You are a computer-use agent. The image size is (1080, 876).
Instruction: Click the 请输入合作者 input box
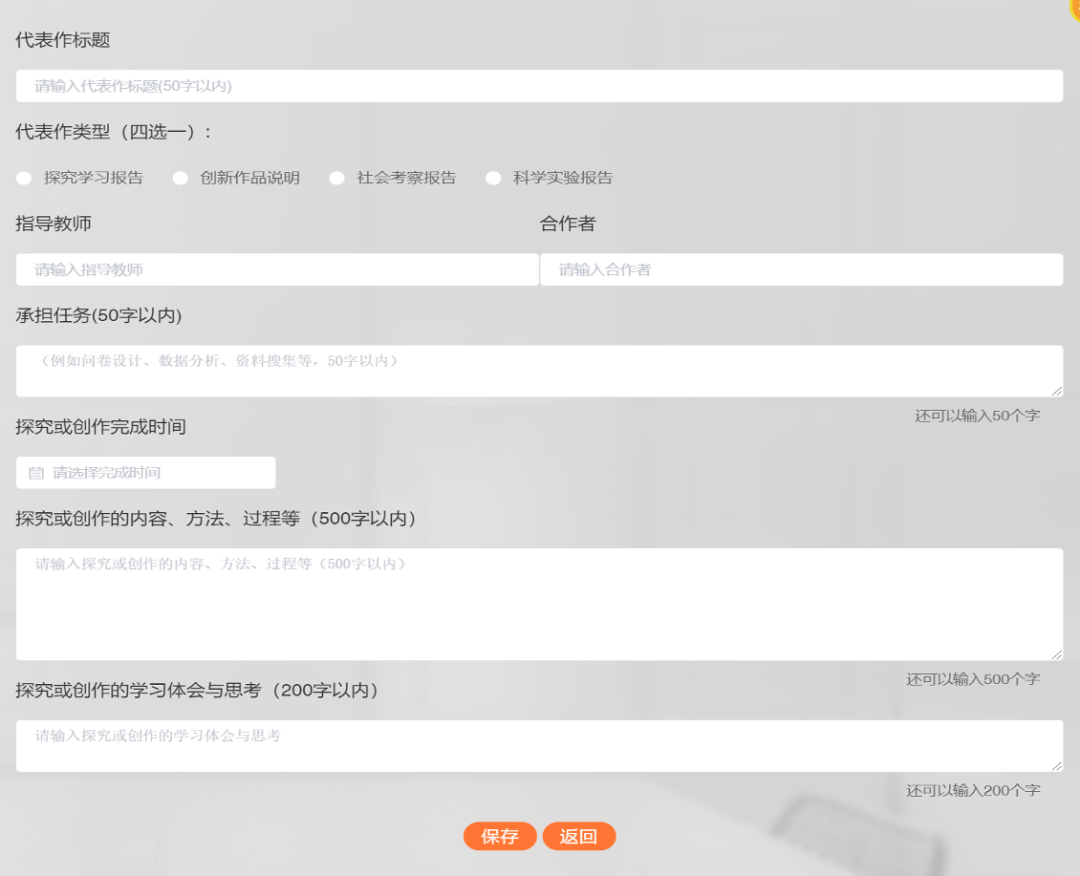pyautogui.click(x=801, y=270)
